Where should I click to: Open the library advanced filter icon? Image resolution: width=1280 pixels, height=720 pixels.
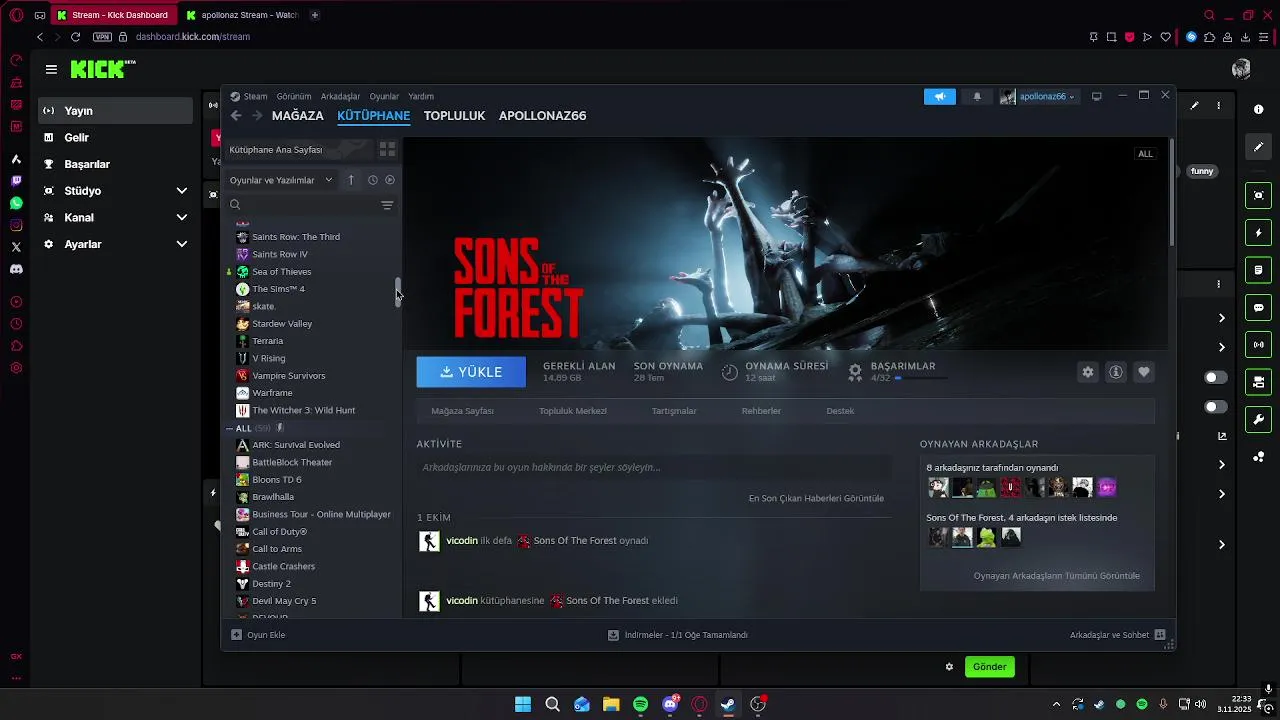pyautogui.click(x=387, y=205)
